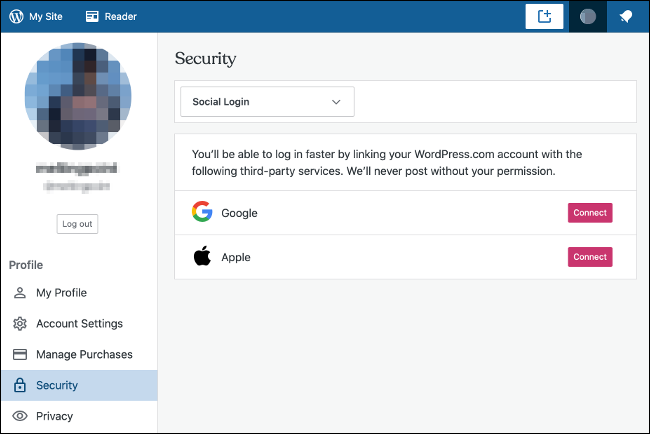Click the Apple logo icon
The width and height of the screenshot is (650, 434).
click(203, 257)
